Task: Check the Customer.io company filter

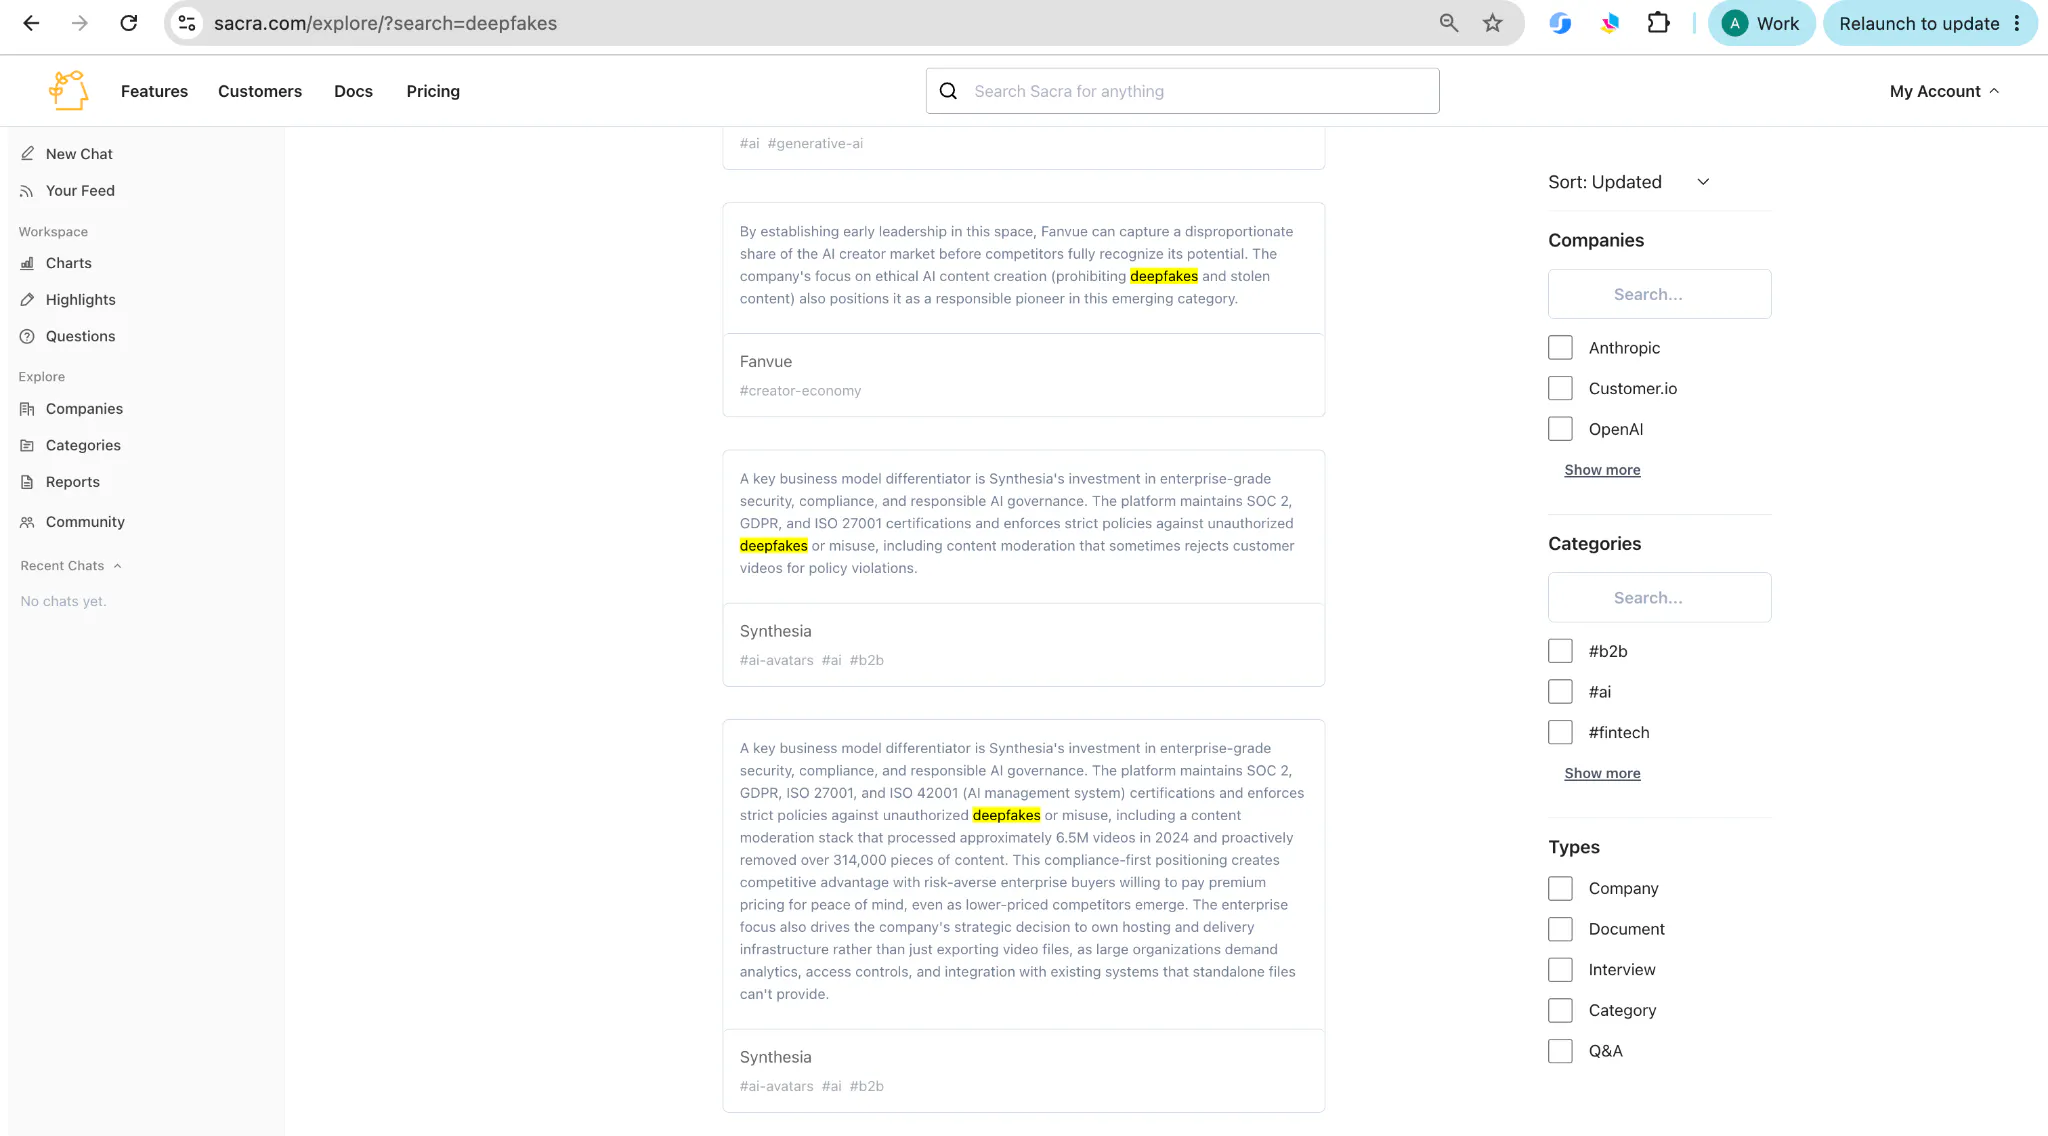Action: point(1560,388)
